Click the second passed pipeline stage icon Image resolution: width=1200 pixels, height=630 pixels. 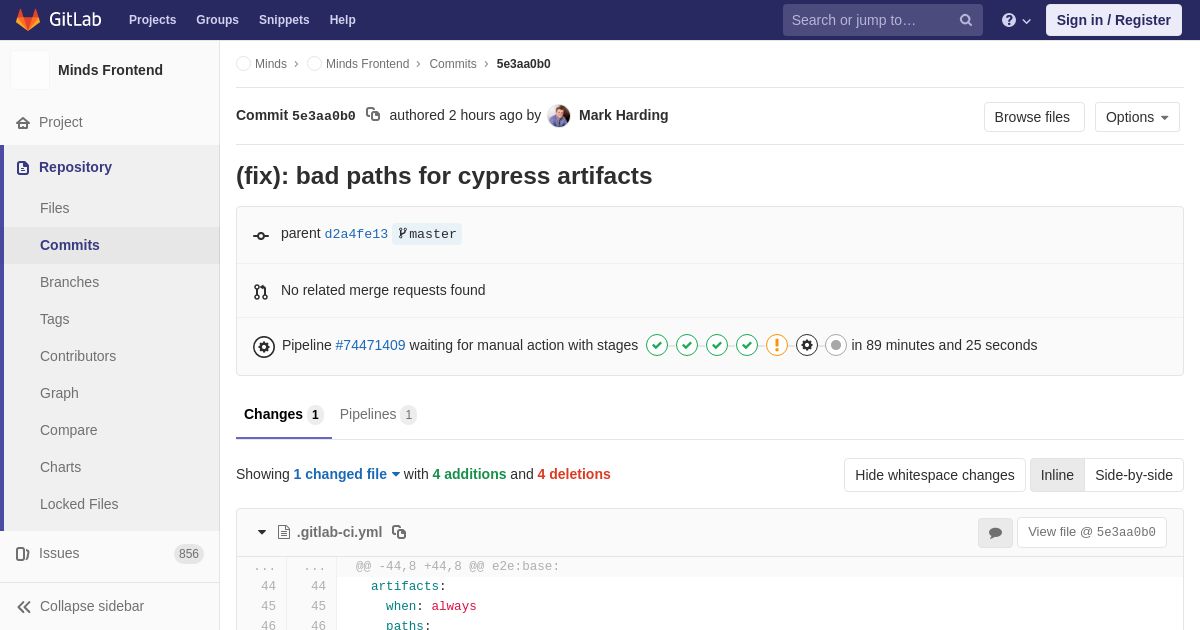687,345
